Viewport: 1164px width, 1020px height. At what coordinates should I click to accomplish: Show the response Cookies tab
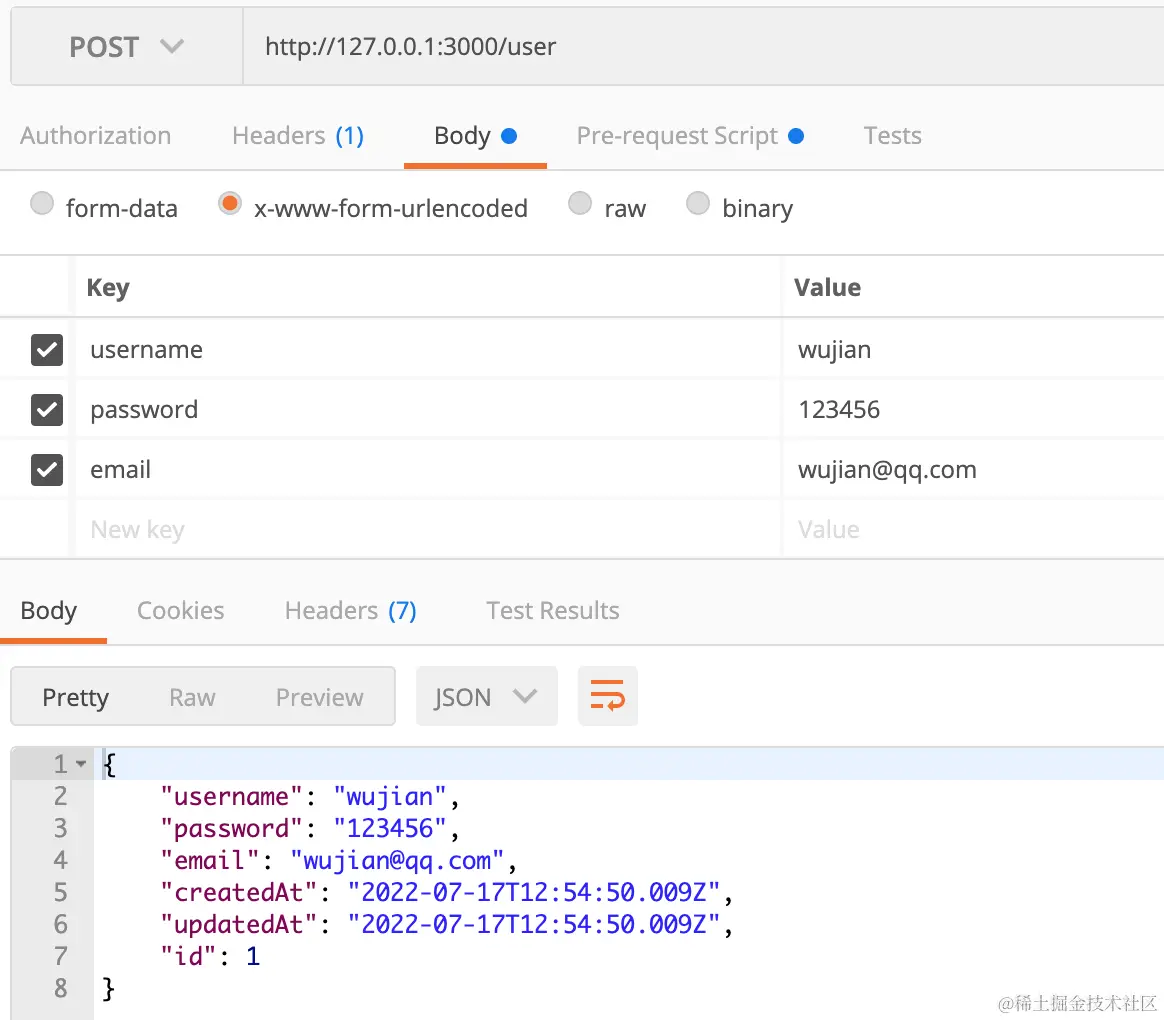coord(180,611)
